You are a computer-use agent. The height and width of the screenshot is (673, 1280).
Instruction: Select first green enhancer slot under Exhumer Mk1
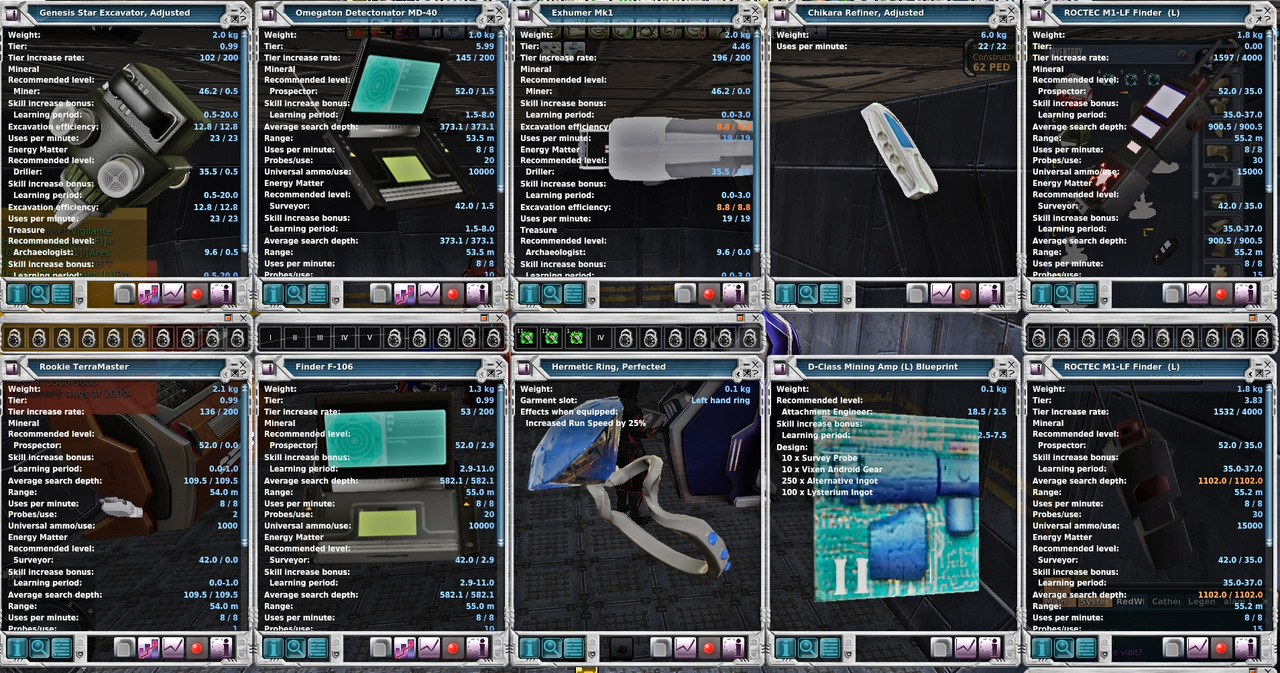(x=527, y=338)
